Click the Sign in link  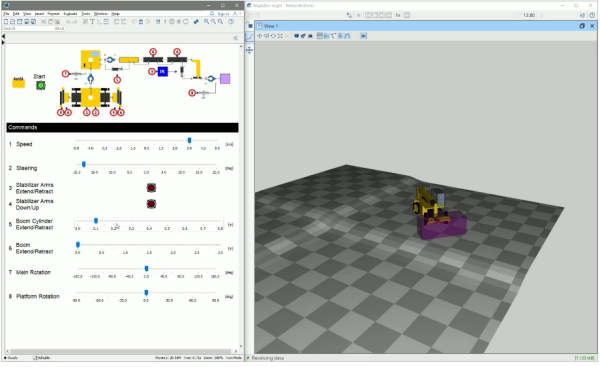223,14
